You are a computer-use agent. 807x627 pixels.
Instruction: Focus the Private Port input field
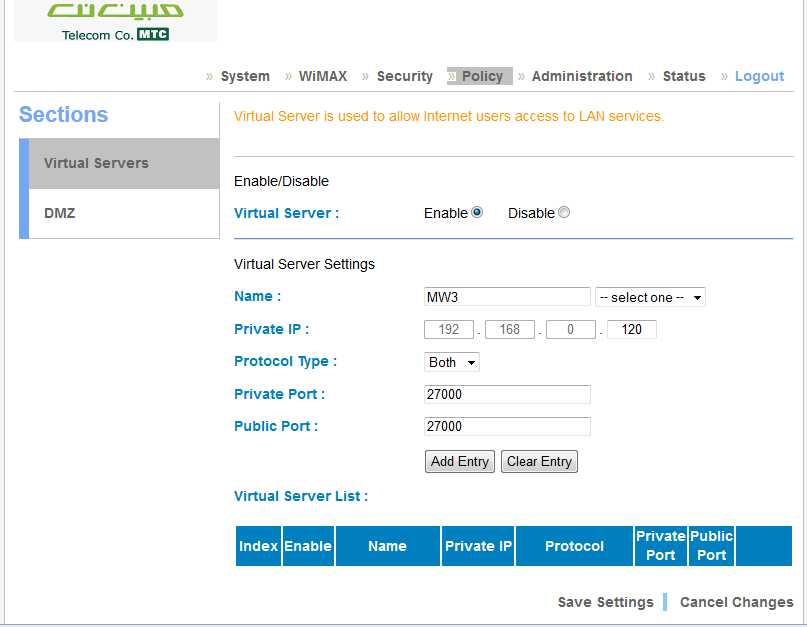pos(507,394)
